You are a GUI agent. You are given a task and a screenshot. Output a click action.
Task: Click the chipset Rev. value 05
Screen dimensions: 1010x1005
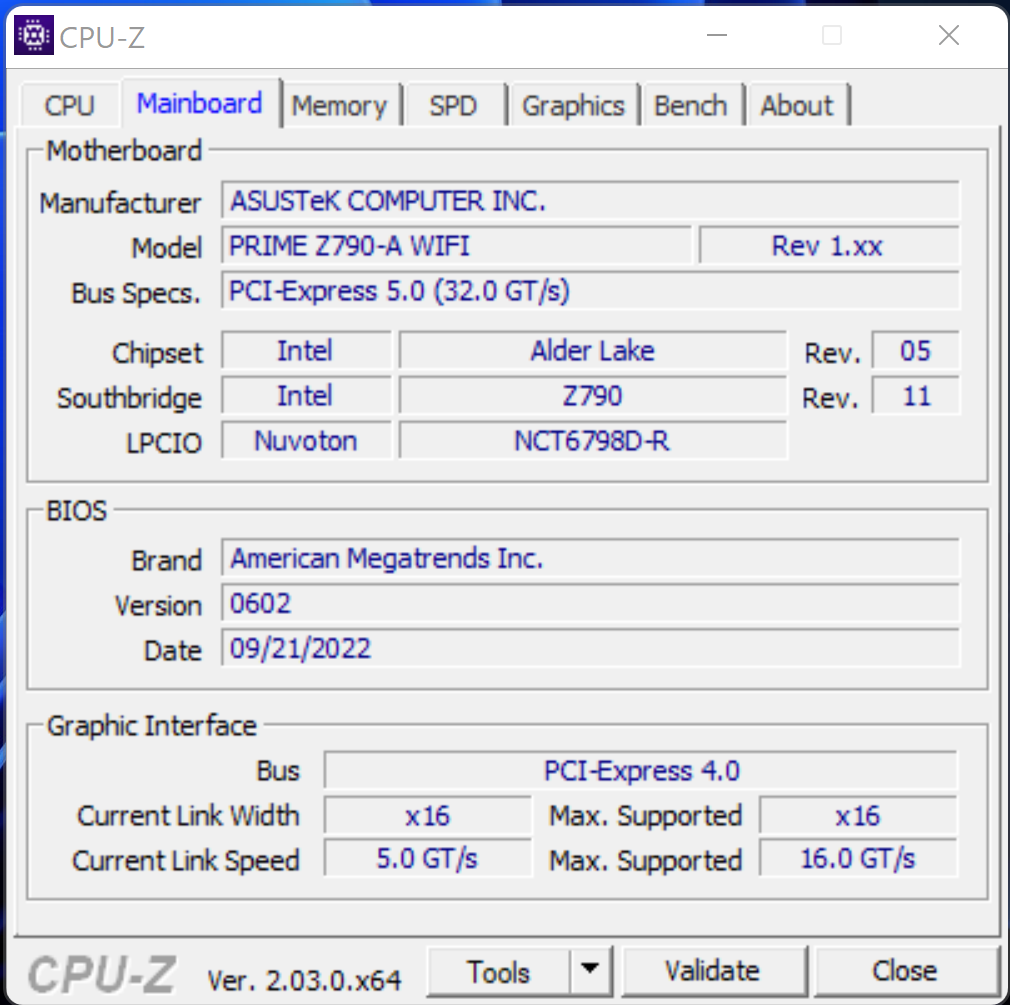tap(915, 350)
